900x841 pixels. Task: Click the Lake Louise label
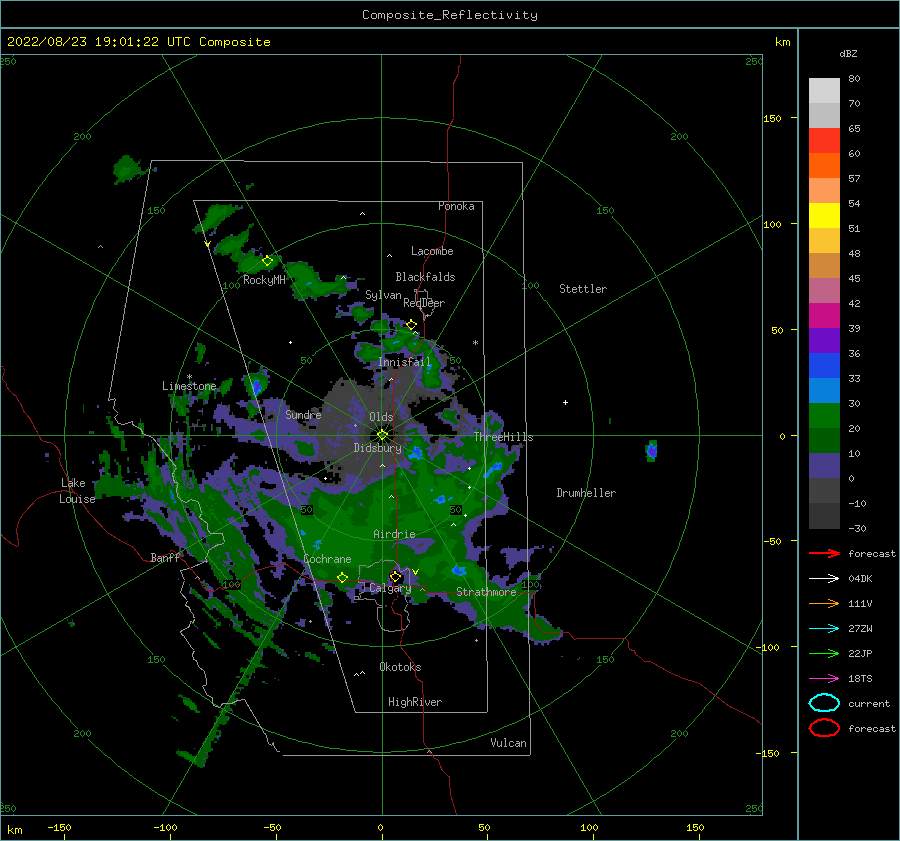pyautogui.click(x=77, y=491)
